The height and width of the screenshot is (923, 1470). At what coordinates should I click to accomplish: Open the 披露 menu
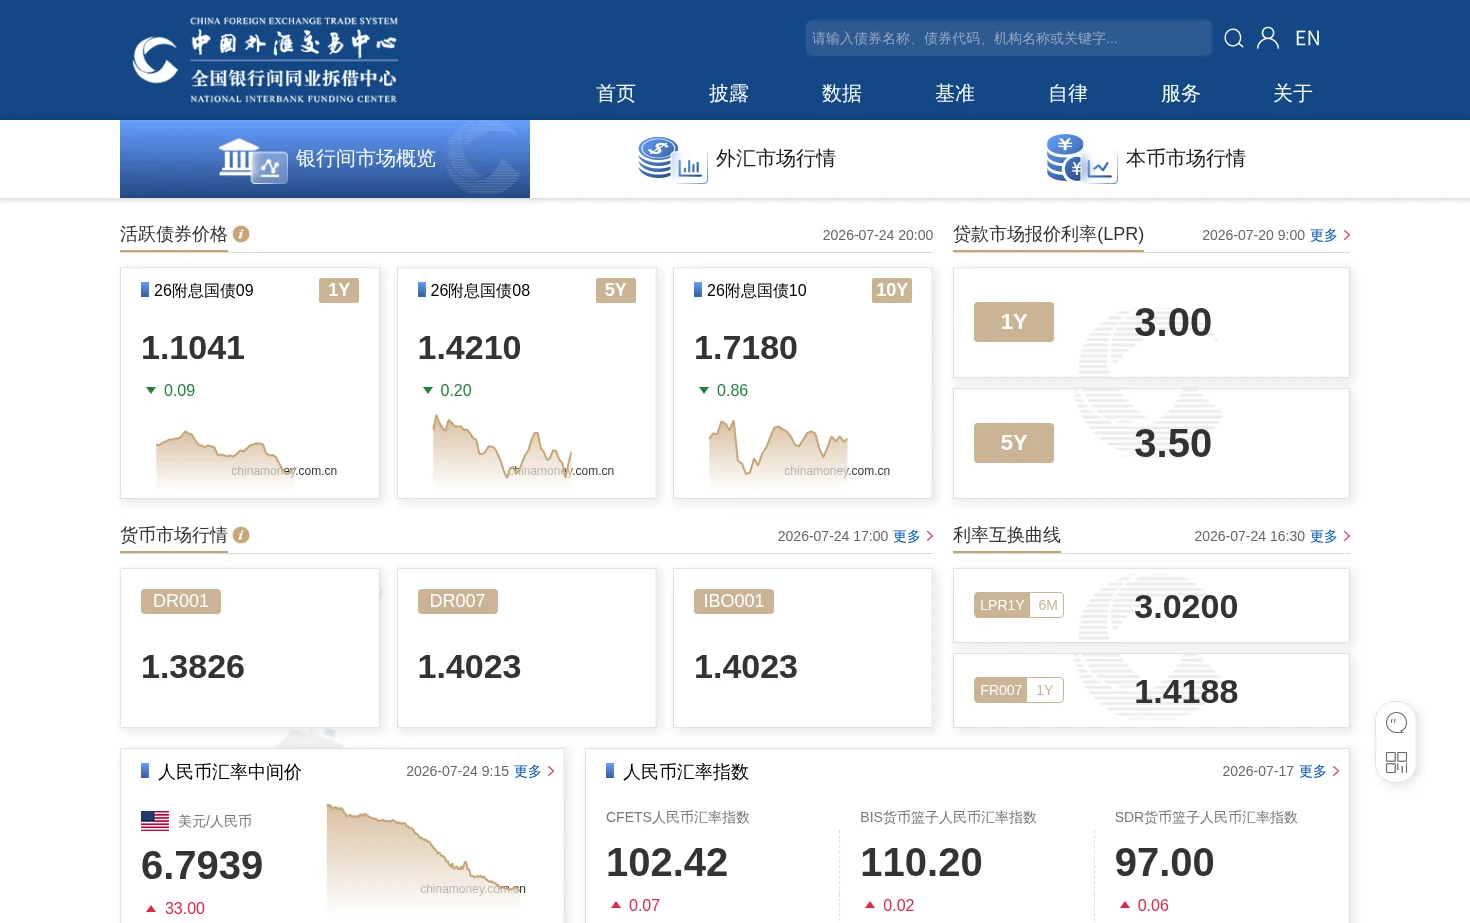click(x=729, y=93)
